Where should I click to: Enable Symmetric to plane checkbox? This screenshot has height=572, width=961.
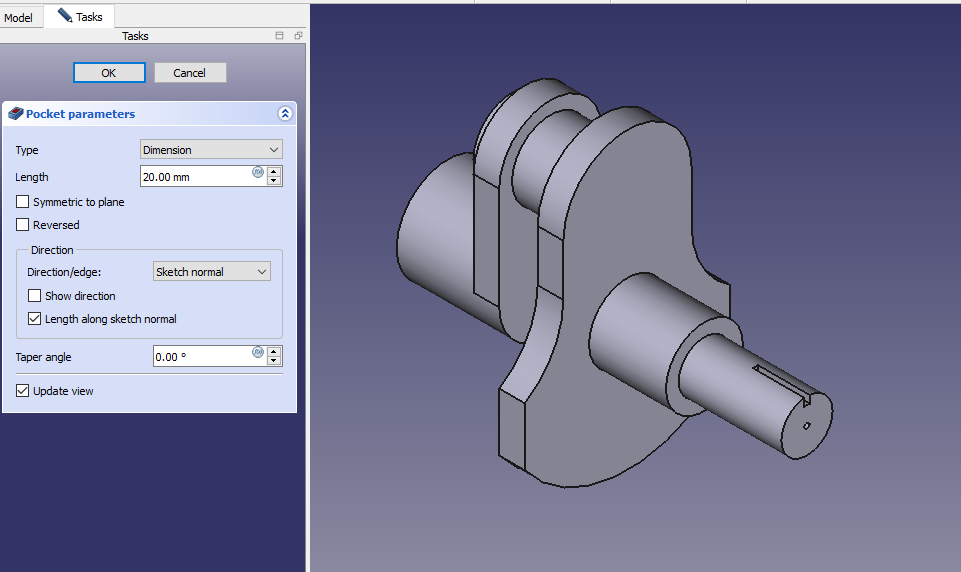coord(23,202)
